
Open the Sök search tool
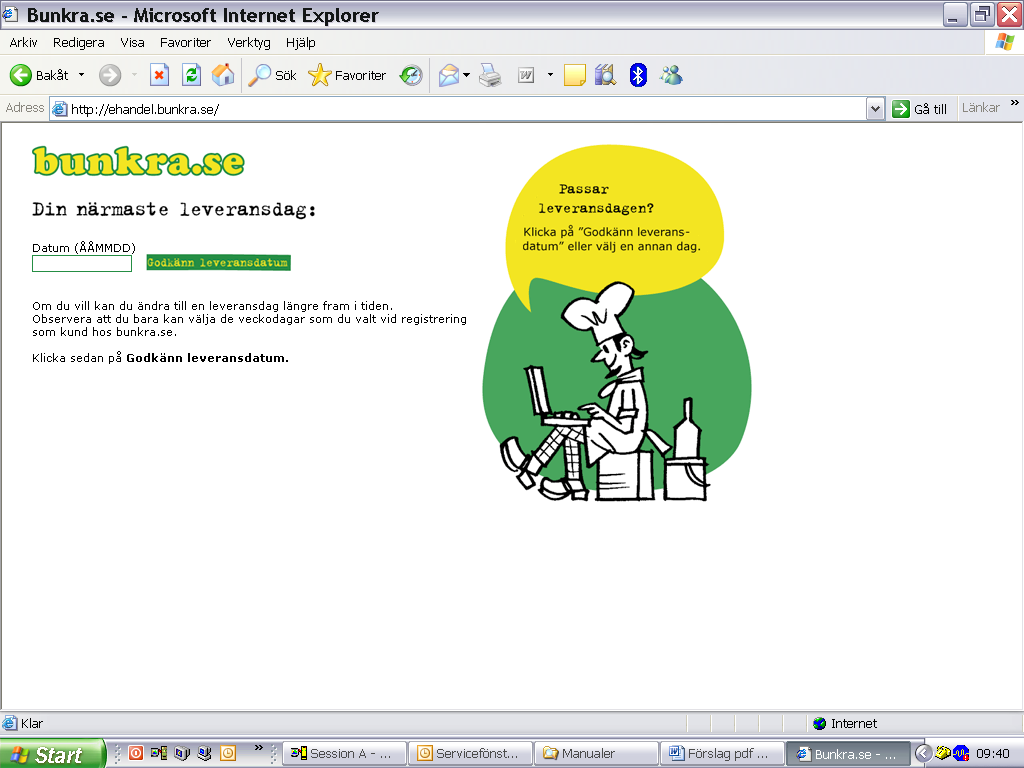272,75
